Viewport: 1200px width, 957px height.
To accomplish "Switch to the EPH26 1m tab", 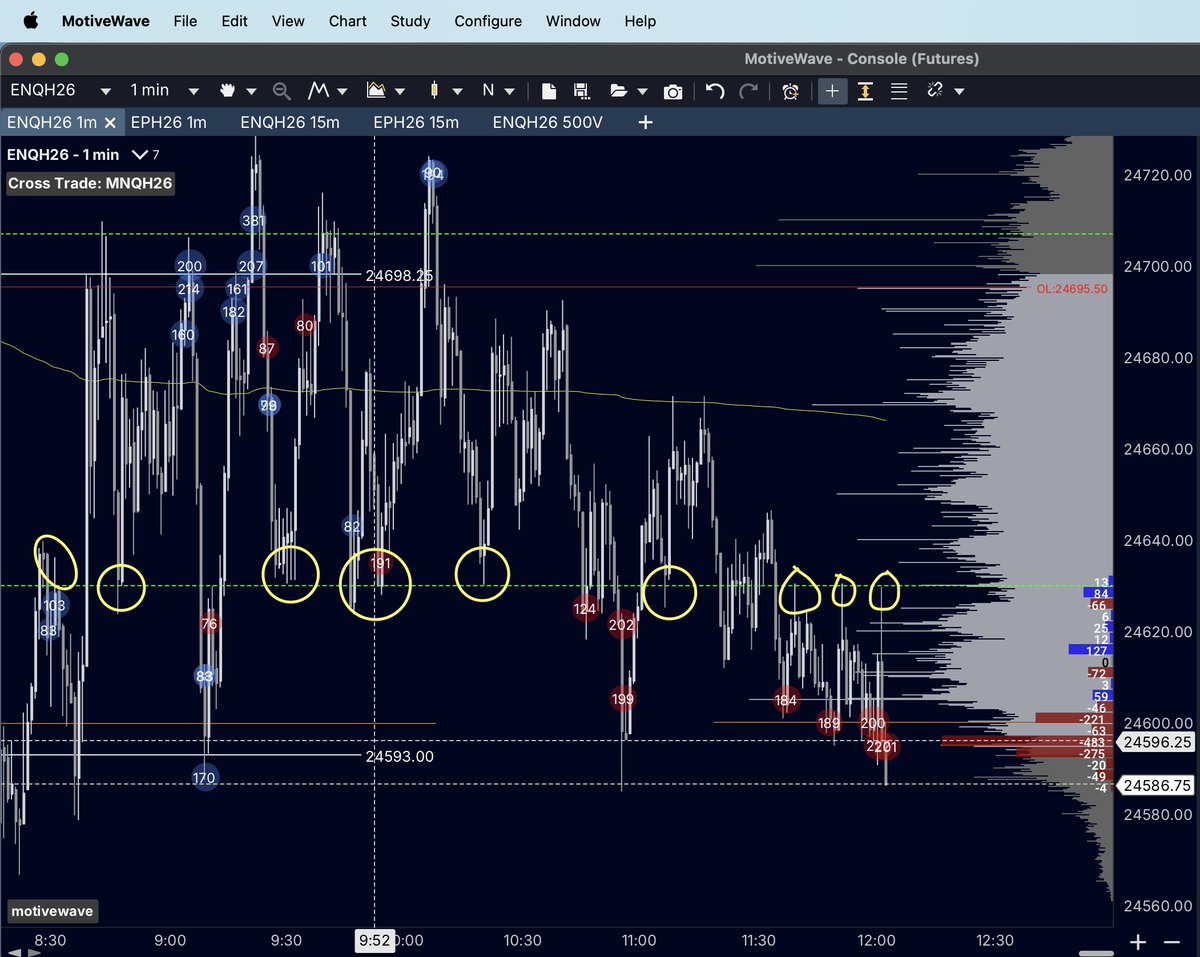I will [x=168, y=122].
